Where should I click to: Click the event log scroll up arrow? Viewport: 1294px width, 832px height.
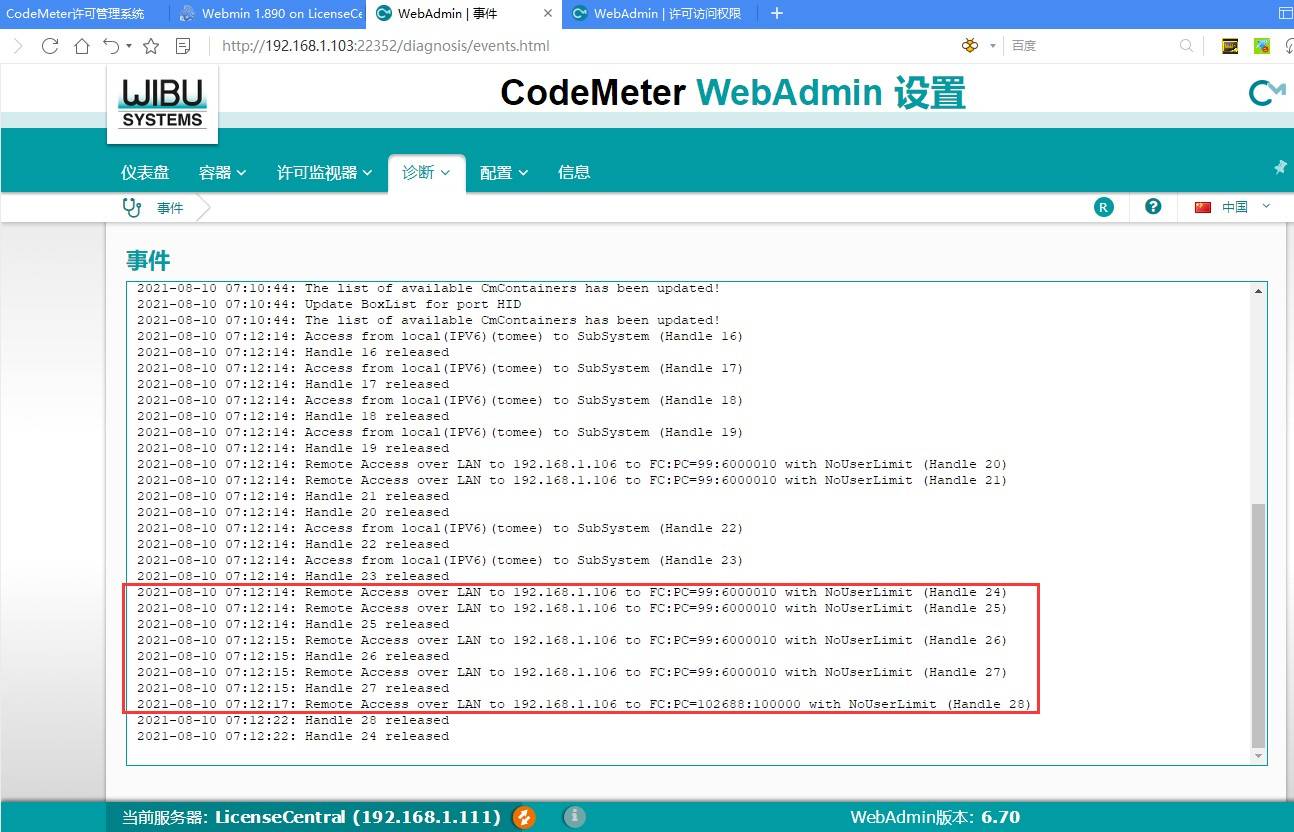point(1258,290)
